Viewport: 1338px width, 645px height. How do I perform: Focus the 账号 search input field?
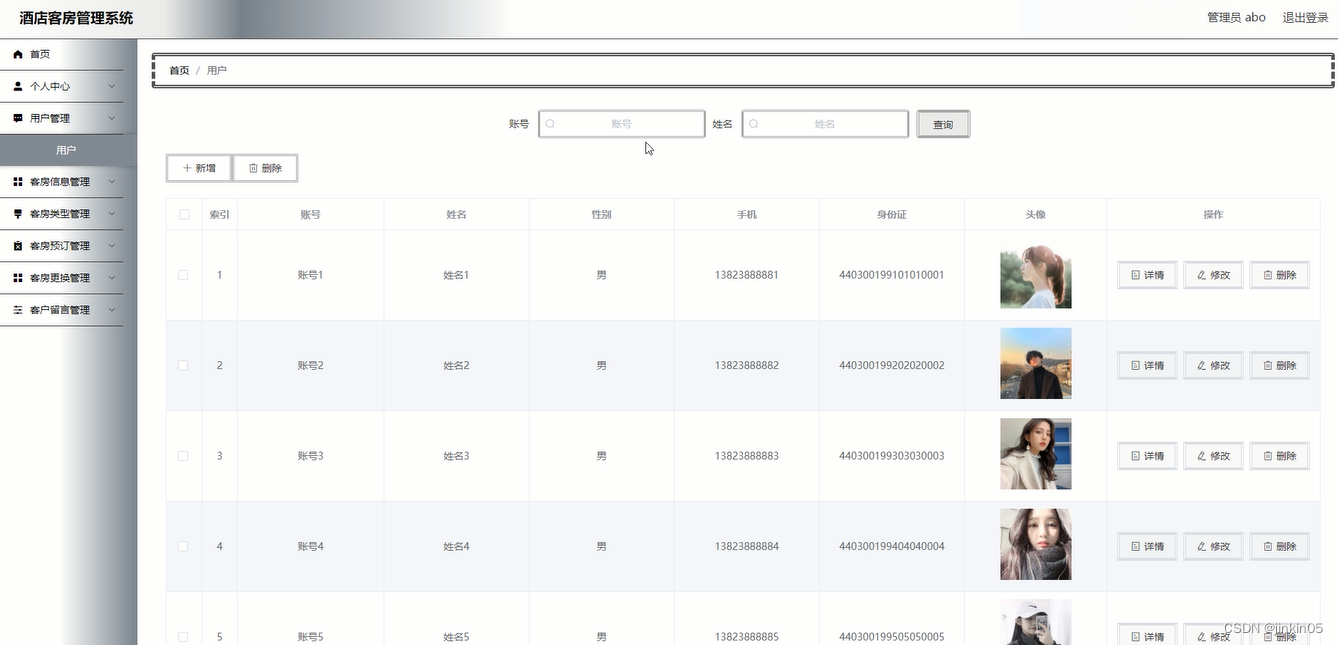click(622, 124)
